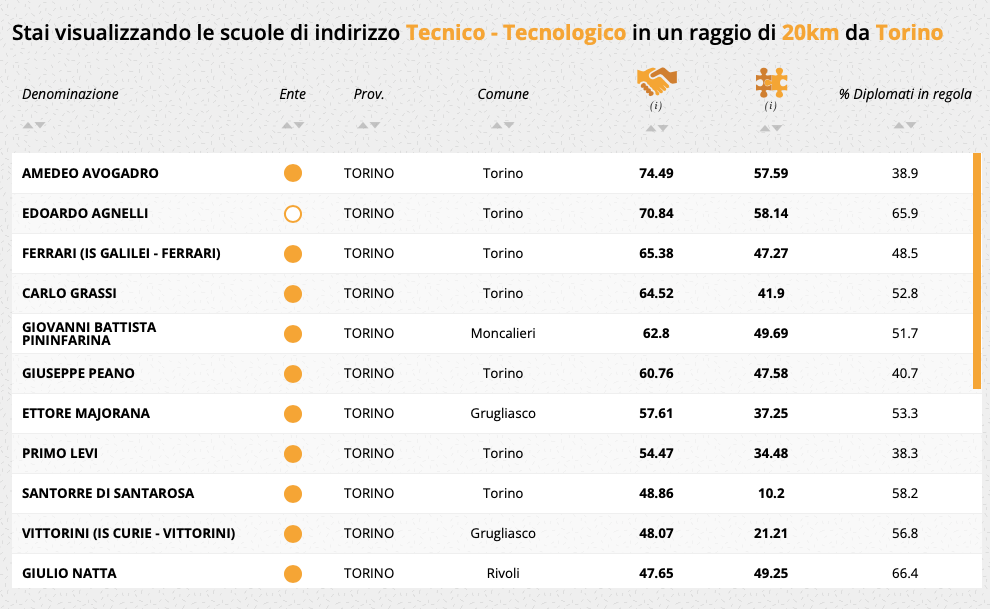The image size is (990, 609).
Task: Click the puzzle piece icon column header
Action: tap(771, 81)
